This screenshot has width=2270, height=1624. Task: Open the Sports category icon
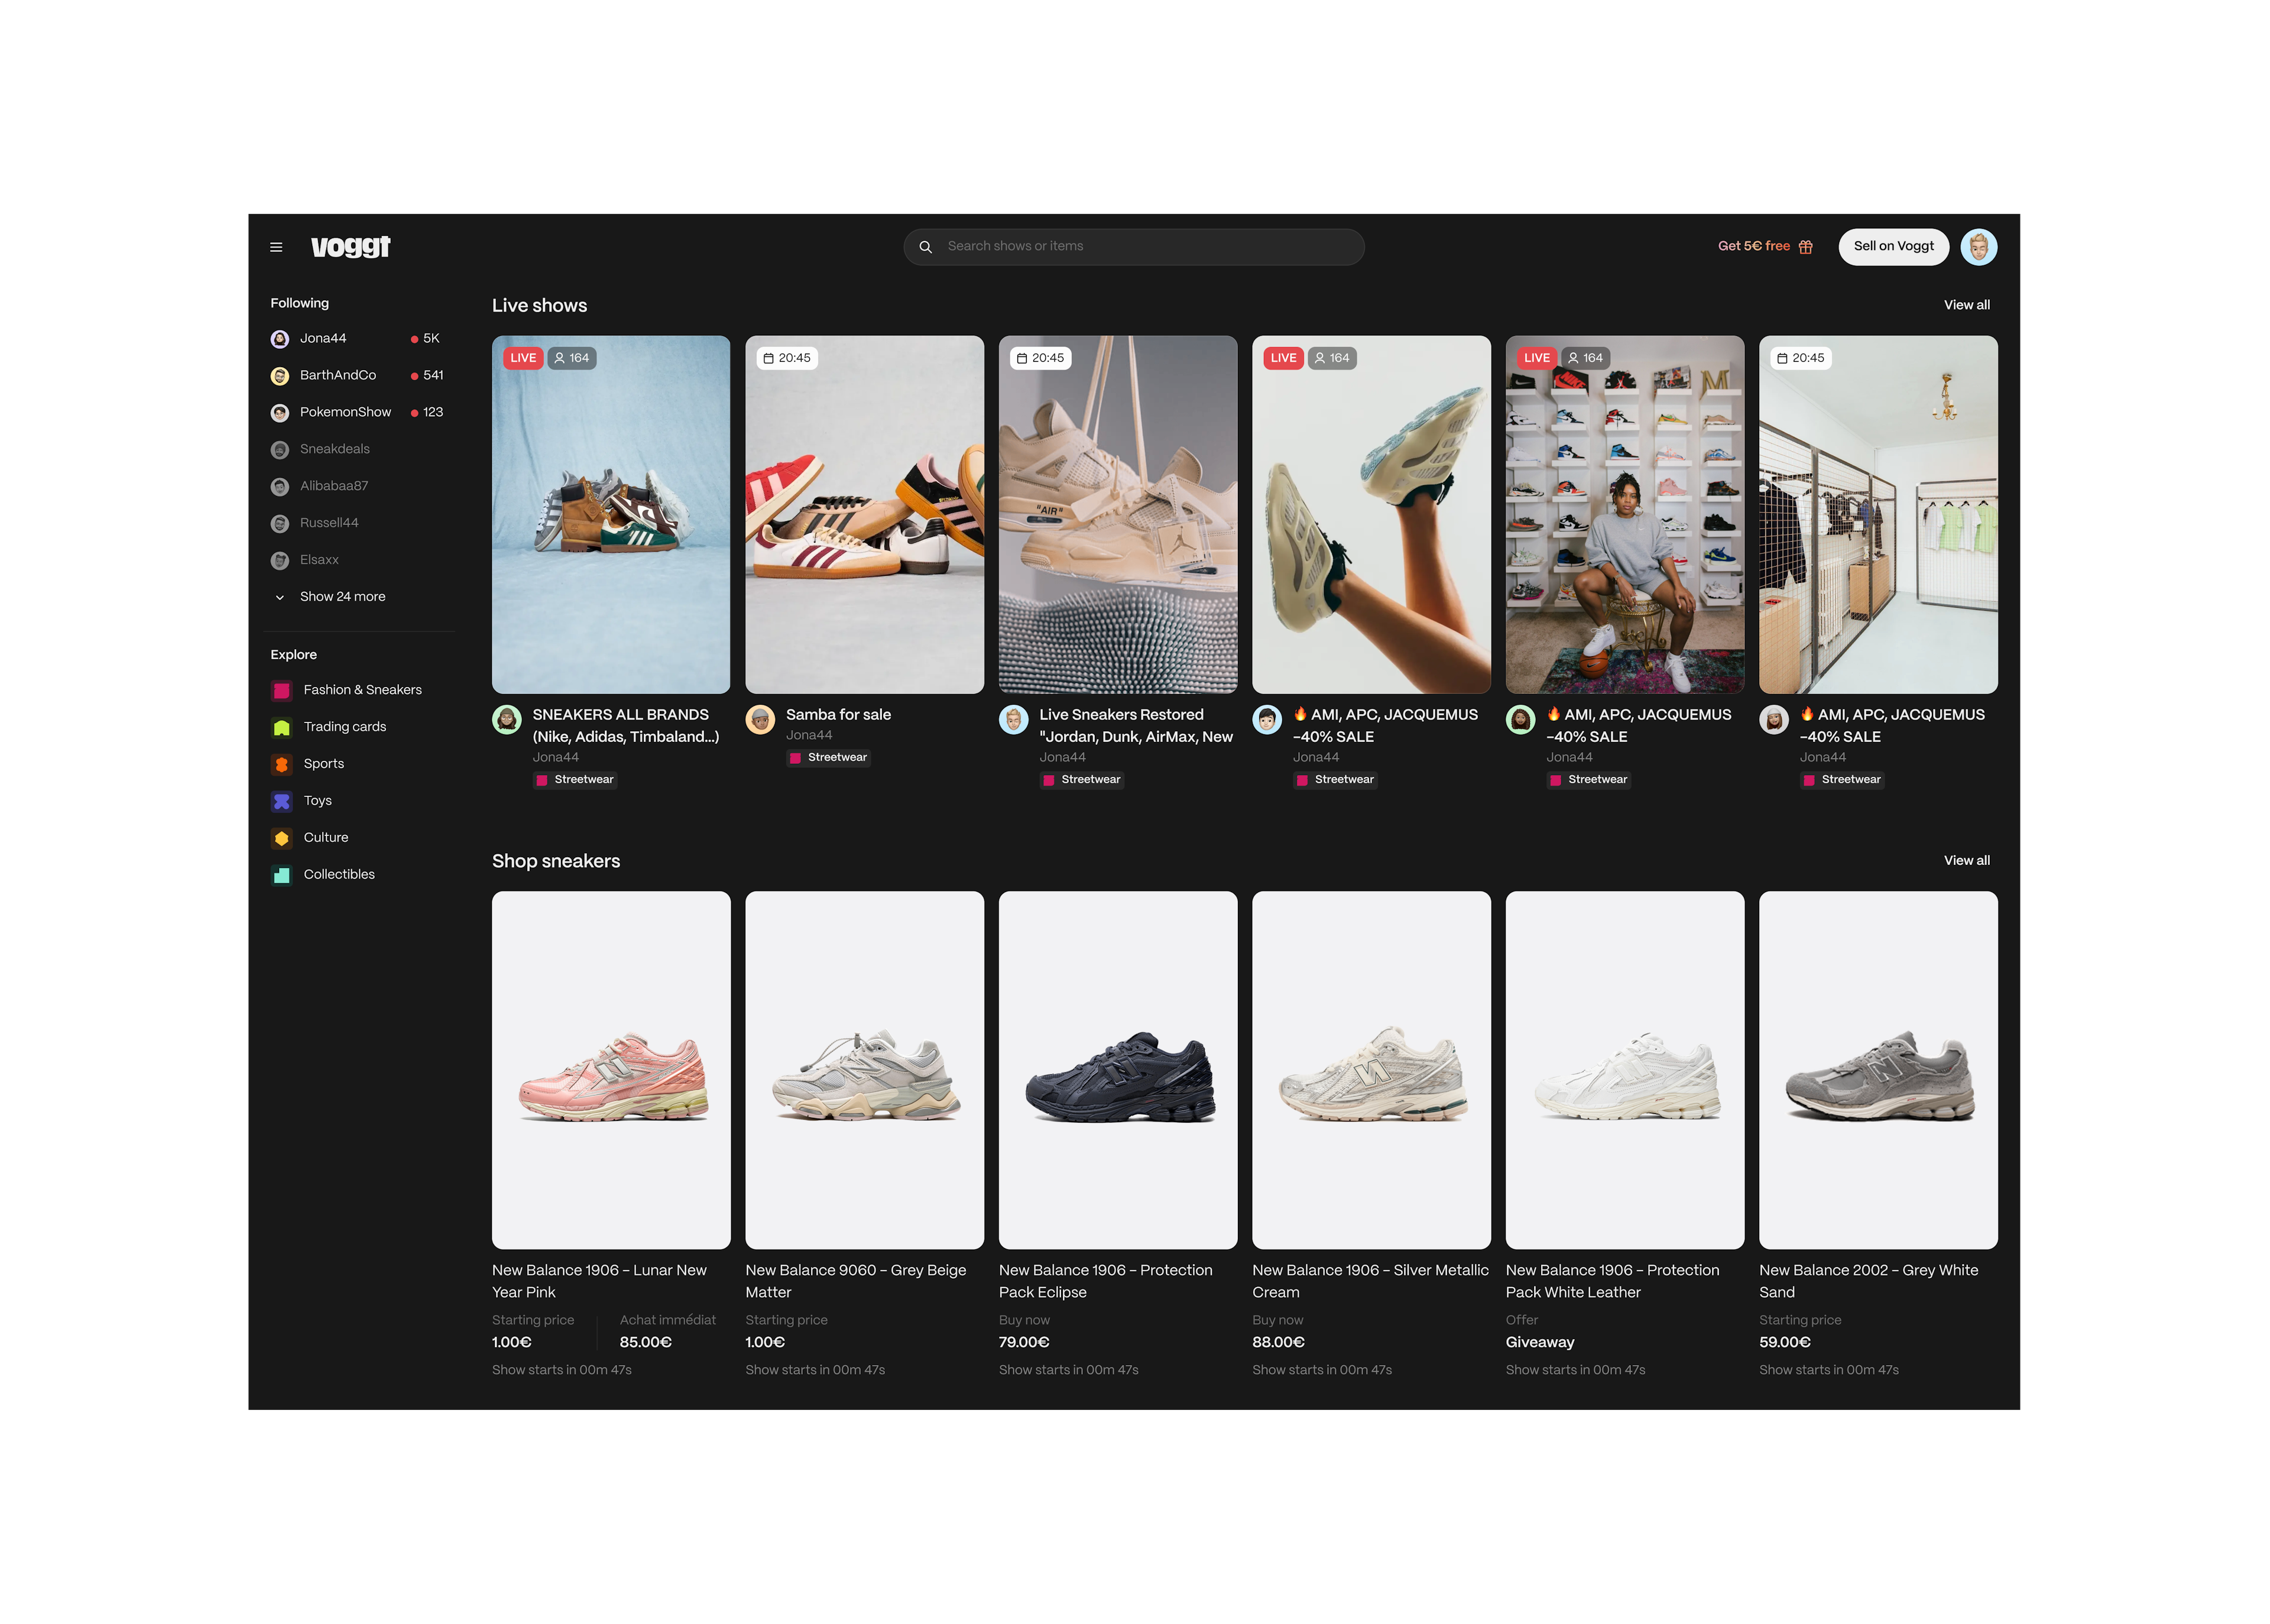coord(282,765)
